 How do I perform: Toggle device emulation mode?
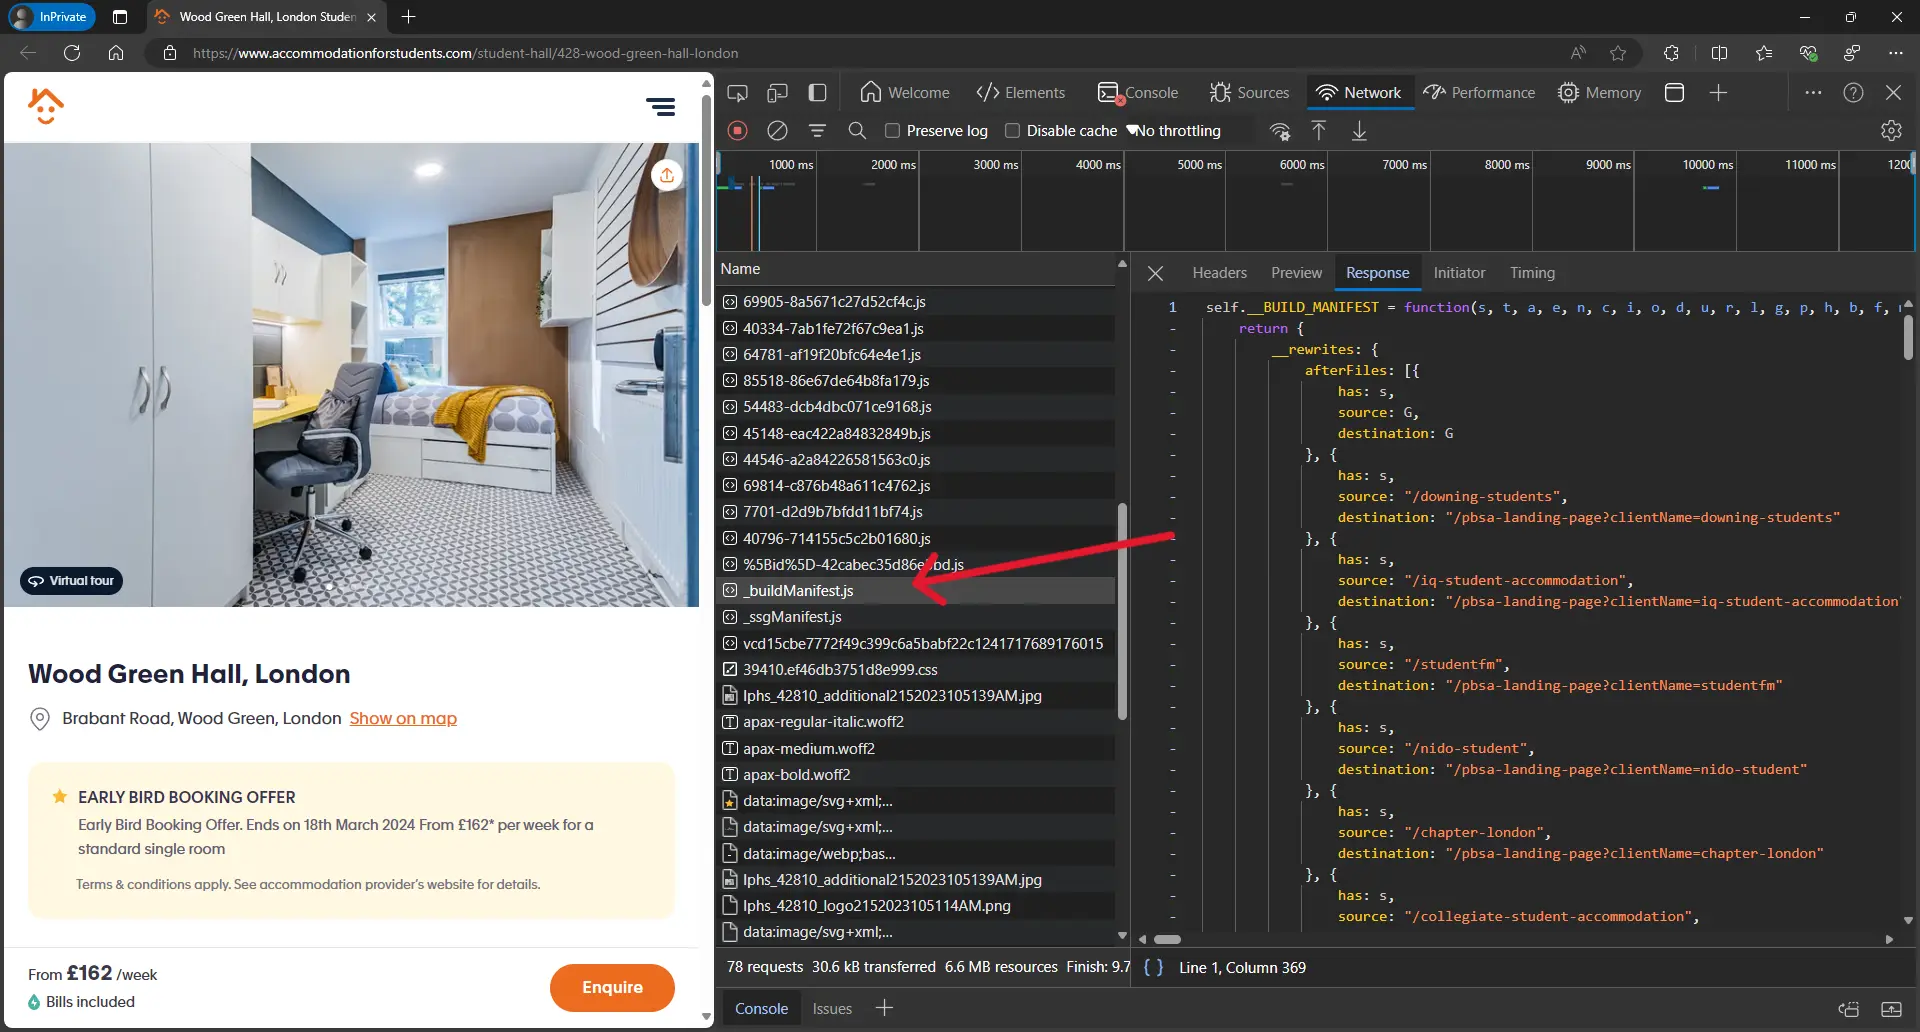coord(778,92)
